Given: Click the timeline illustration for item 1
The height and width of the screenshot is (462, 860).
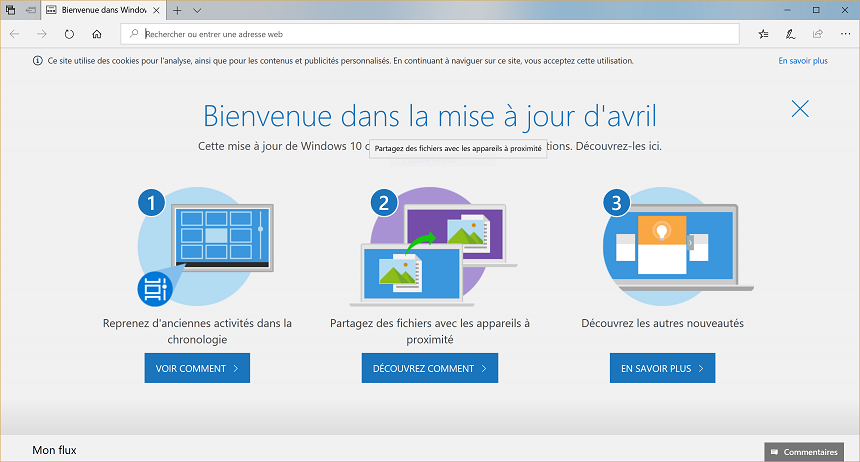Looking at the screenshot, I should (206, 246).
